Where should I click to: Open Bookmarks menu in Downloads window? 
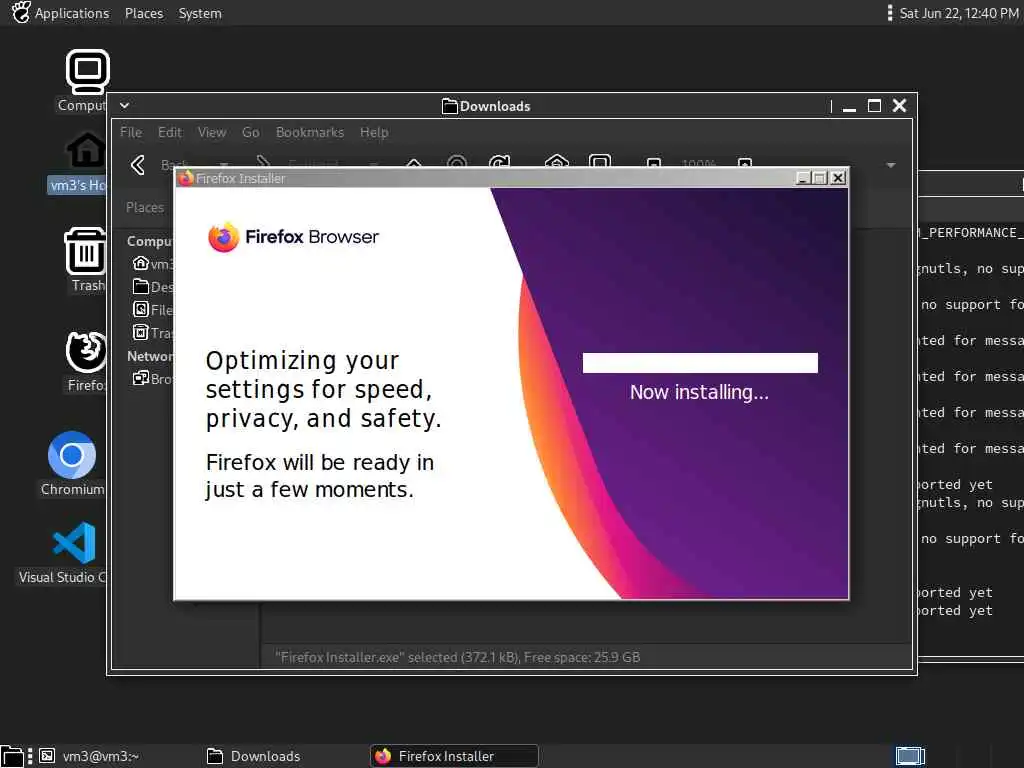(x=310, y=132)
